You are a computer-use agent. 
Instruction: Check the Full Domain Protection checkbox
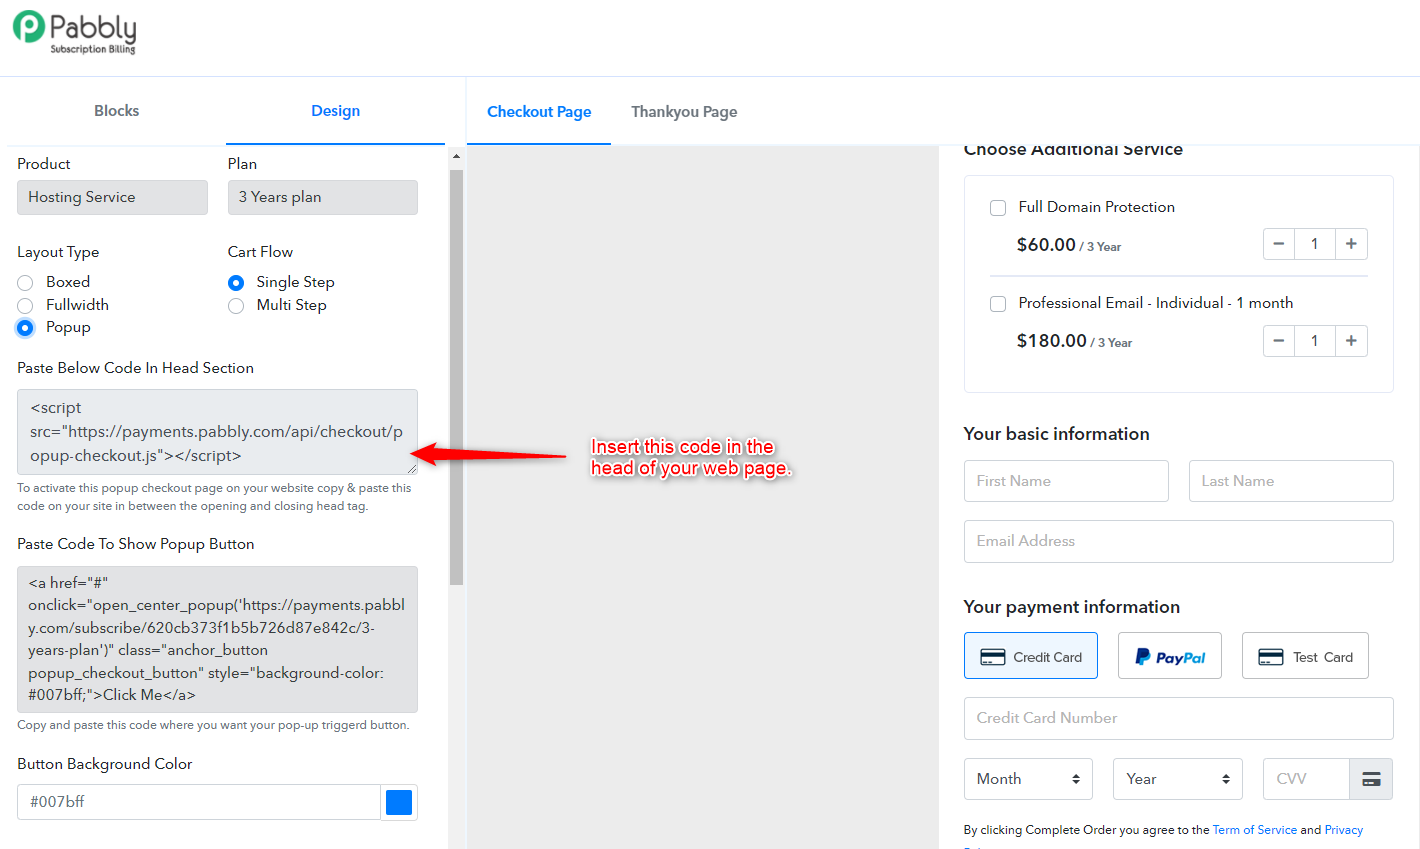point(998,208)
